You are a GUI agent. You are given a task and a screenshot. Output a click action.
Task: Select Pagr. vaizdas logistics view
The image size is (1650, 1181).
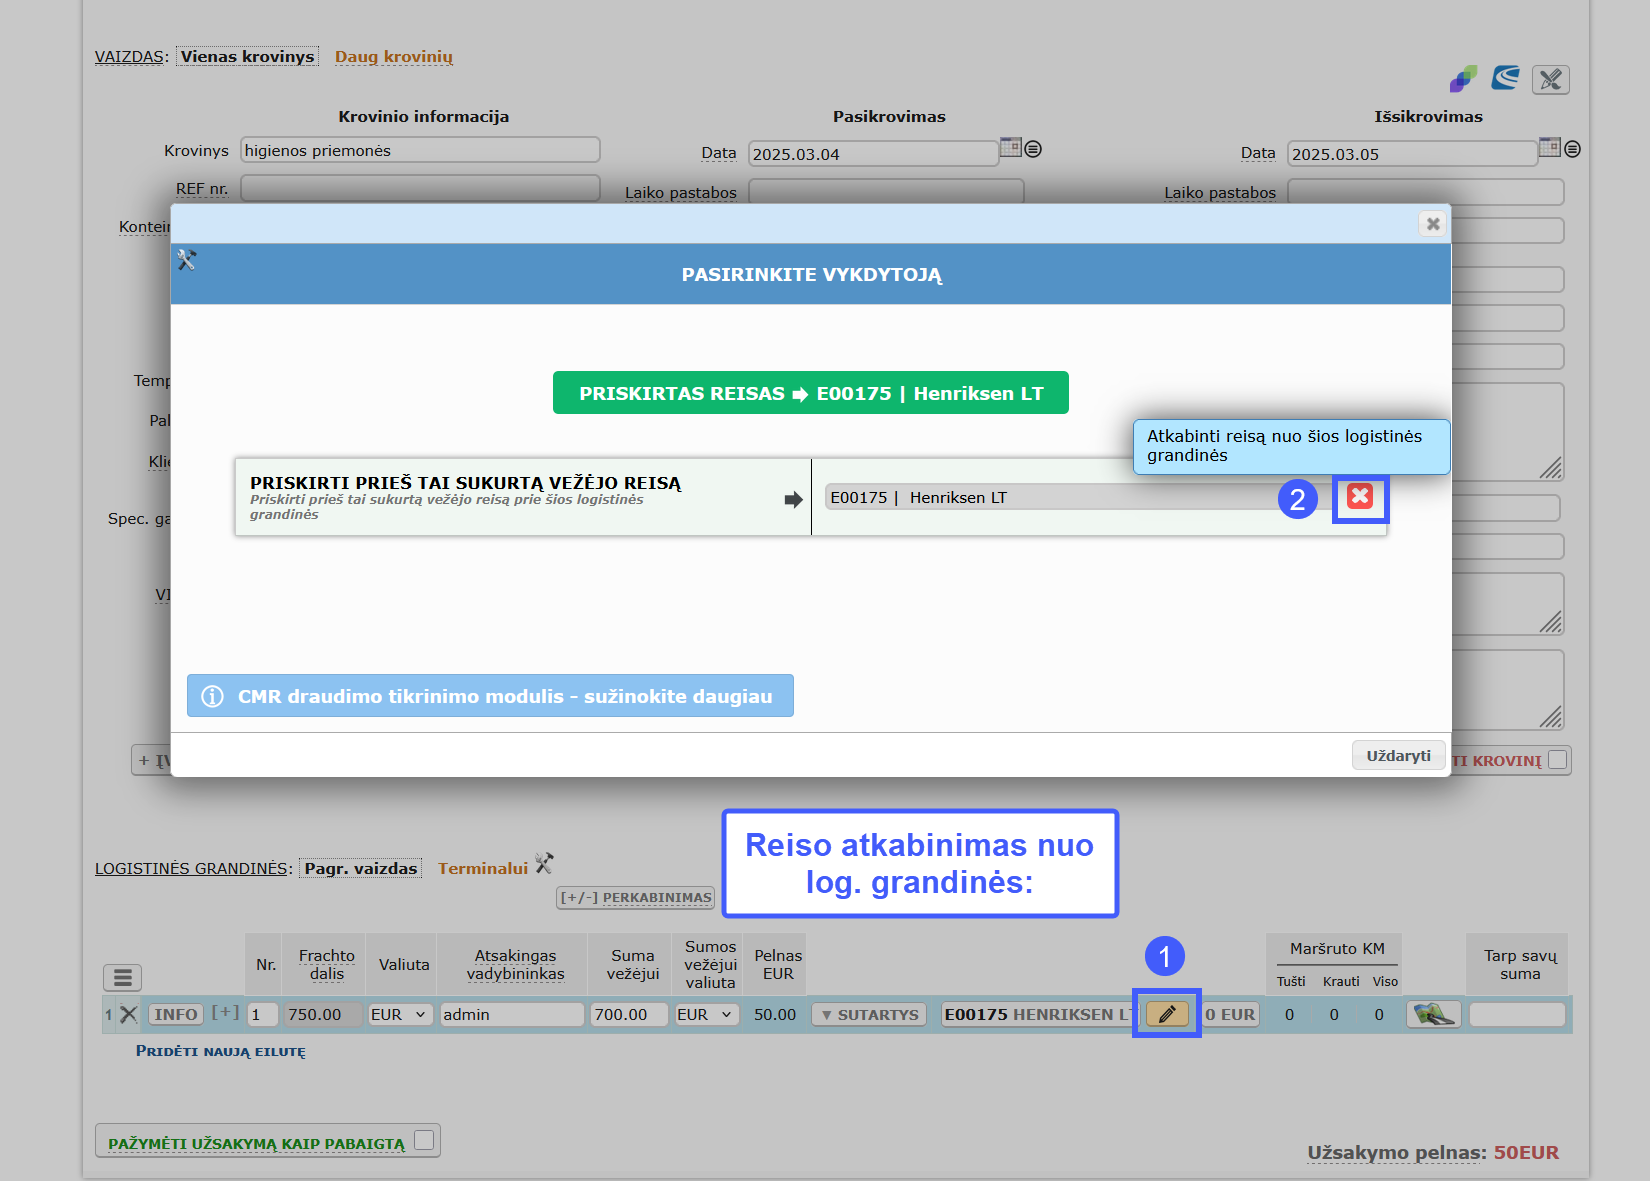tap(360, 868)
